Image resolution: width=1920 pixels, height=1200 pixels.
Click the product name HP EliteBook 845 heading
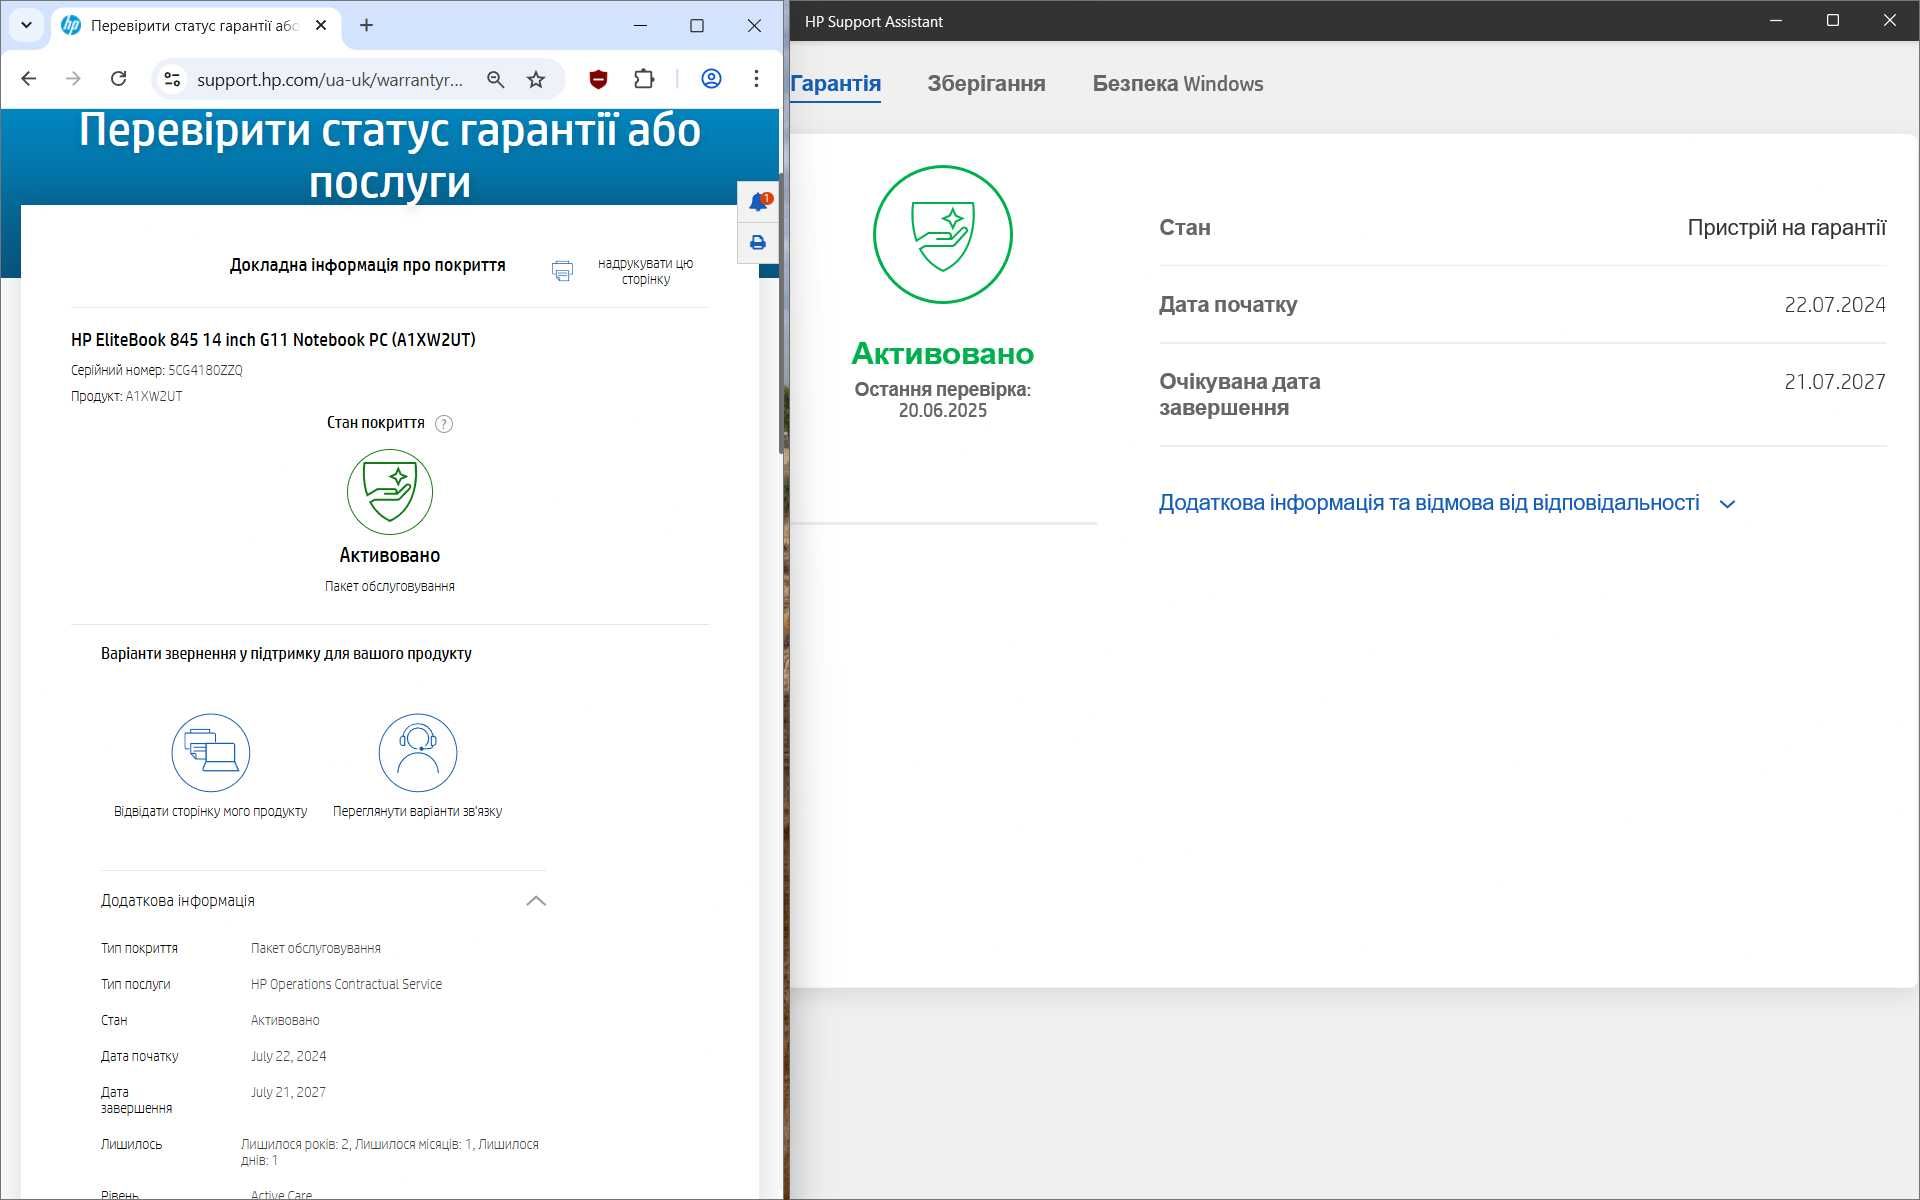tap(273, 340)
